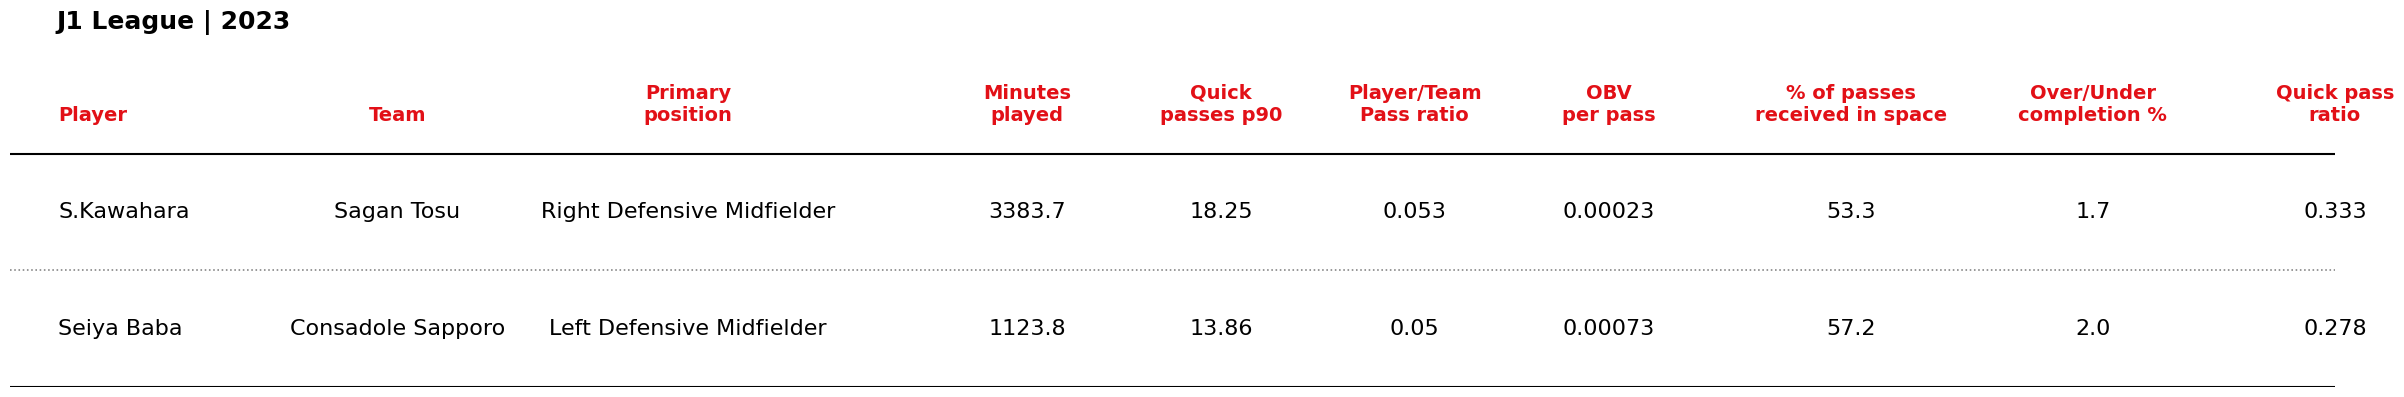
Task: Click the Player/Team Pass ratio header
Action: pos(1415,104)
